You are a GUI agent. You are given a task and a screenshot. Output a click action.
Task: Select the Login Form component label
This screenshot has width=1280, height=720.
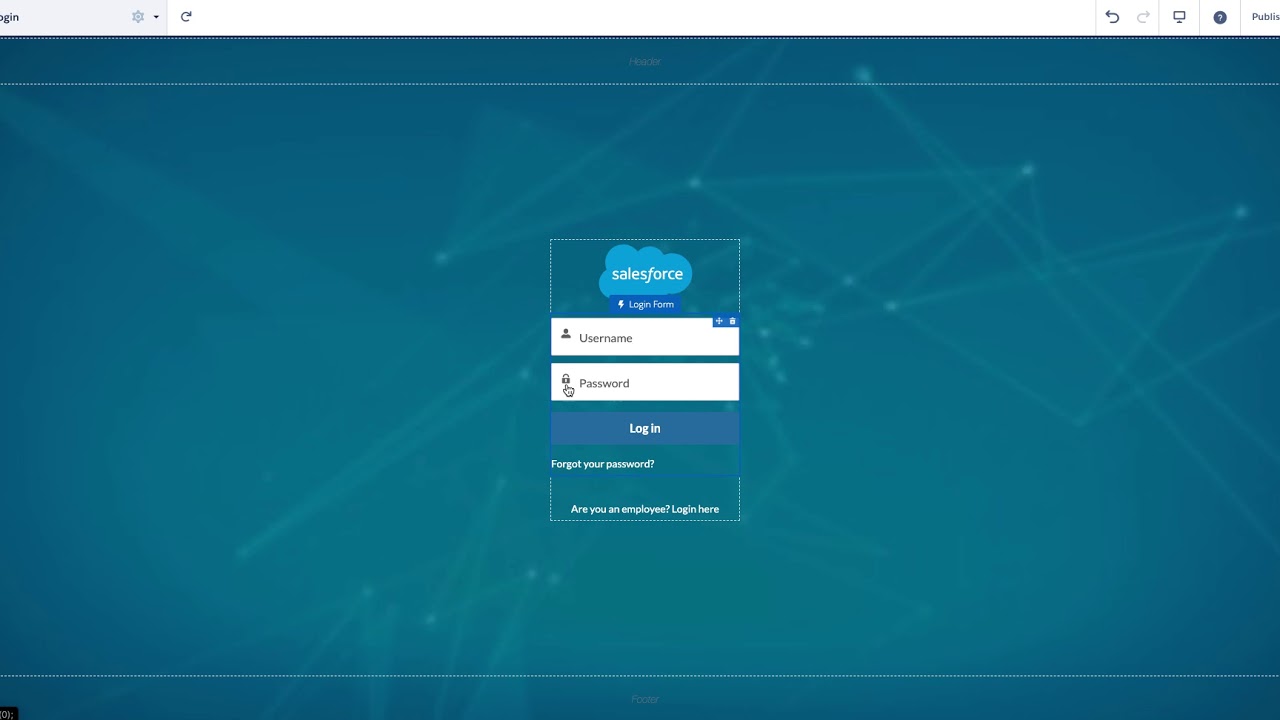pyautogui.click(x=645, y=304)
